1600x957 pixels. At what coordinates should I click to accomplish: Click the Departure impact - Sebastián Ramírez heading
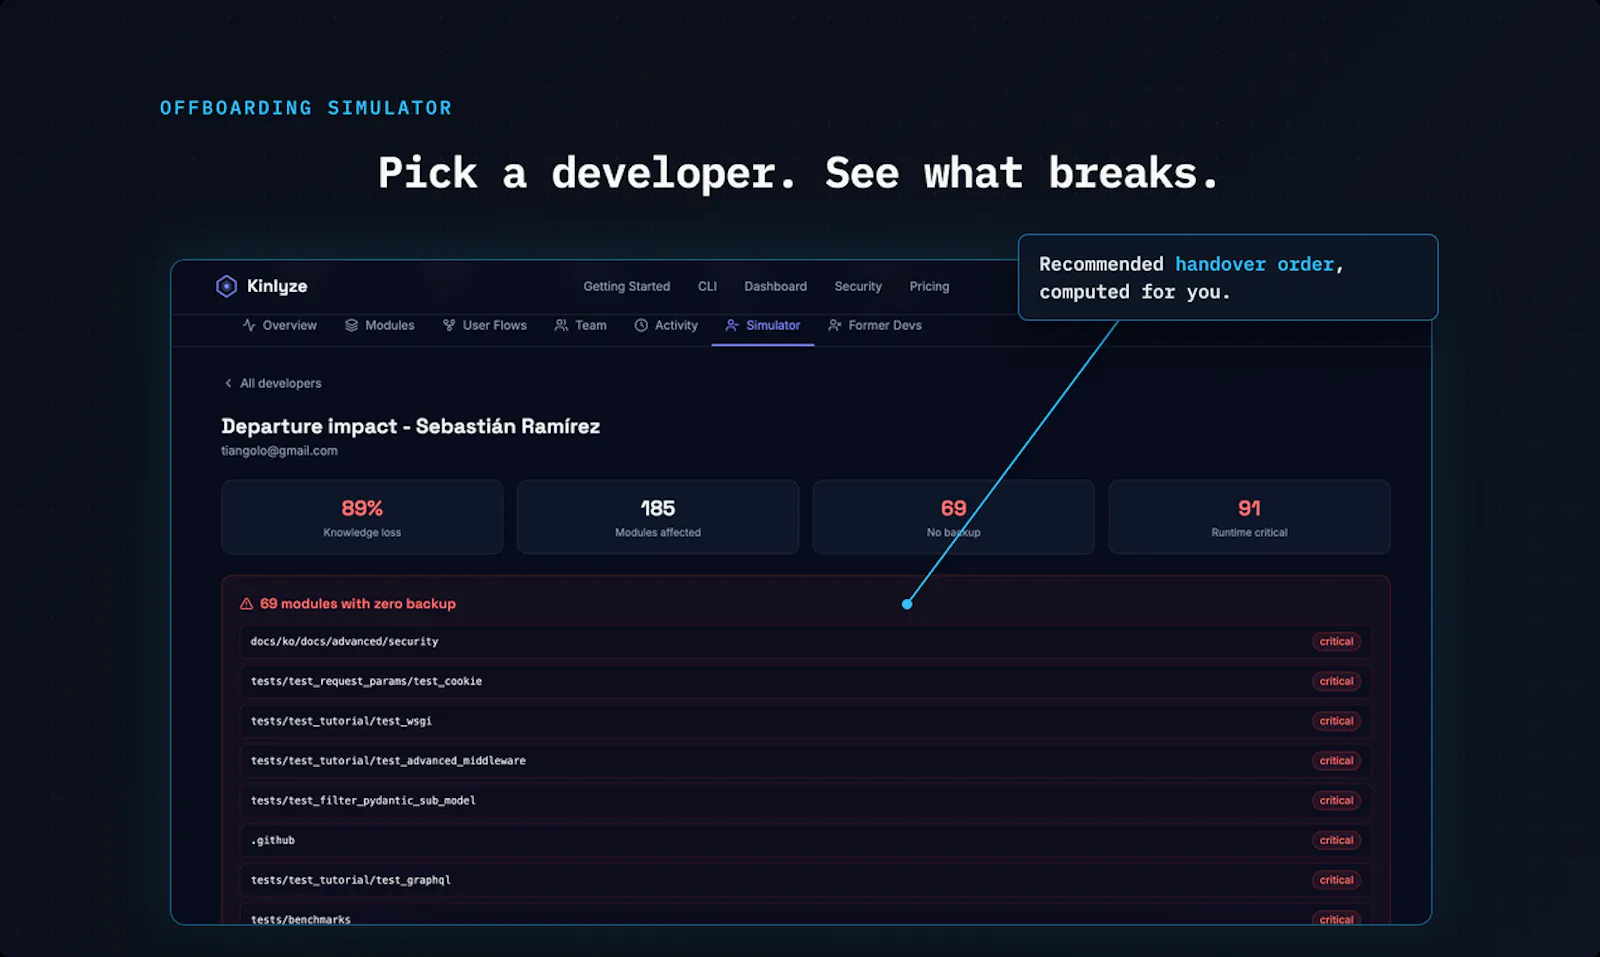tap(411, 427)
